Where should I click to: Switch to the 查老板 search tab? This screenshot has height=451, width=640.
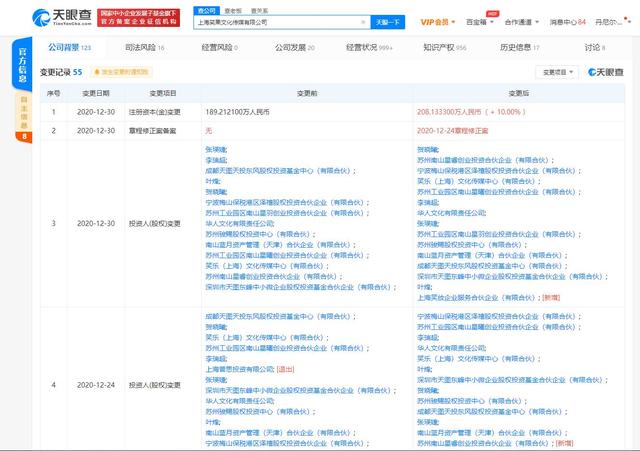[233, 11]
